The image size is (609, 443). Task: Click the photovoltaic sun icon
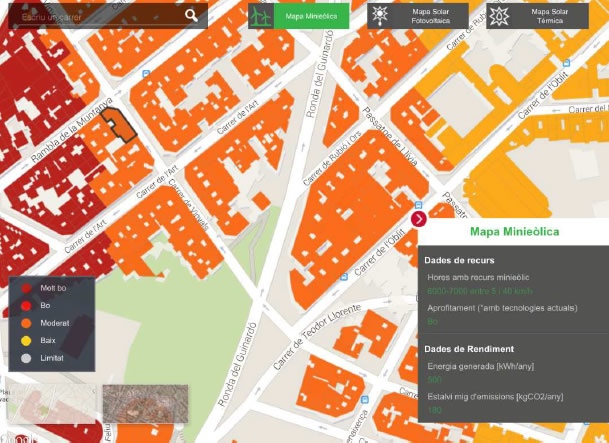click(380, 16)
